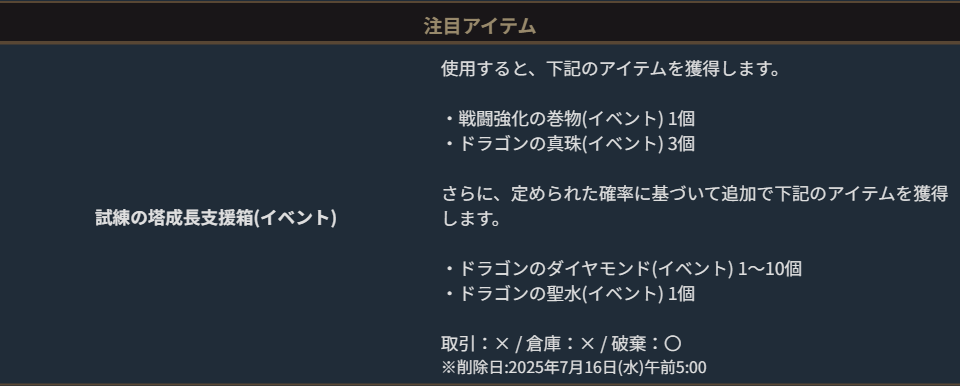Select ドラゴンの真珠(イベント) 3個 entry
Viewport: 960px width, 386px height.
coord(568,143)
